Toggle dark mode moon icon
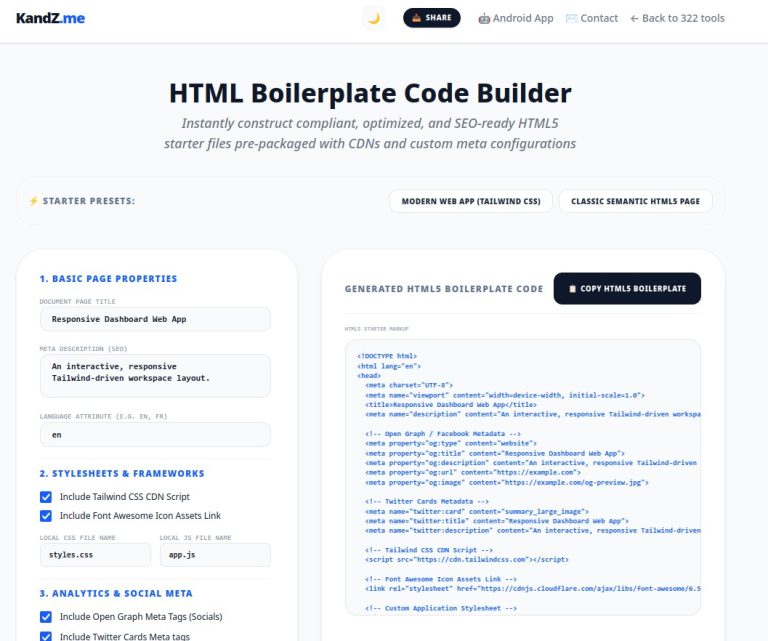Image resolution: width=768 pixels, height=641 pixels. click(x=374, y=18)
